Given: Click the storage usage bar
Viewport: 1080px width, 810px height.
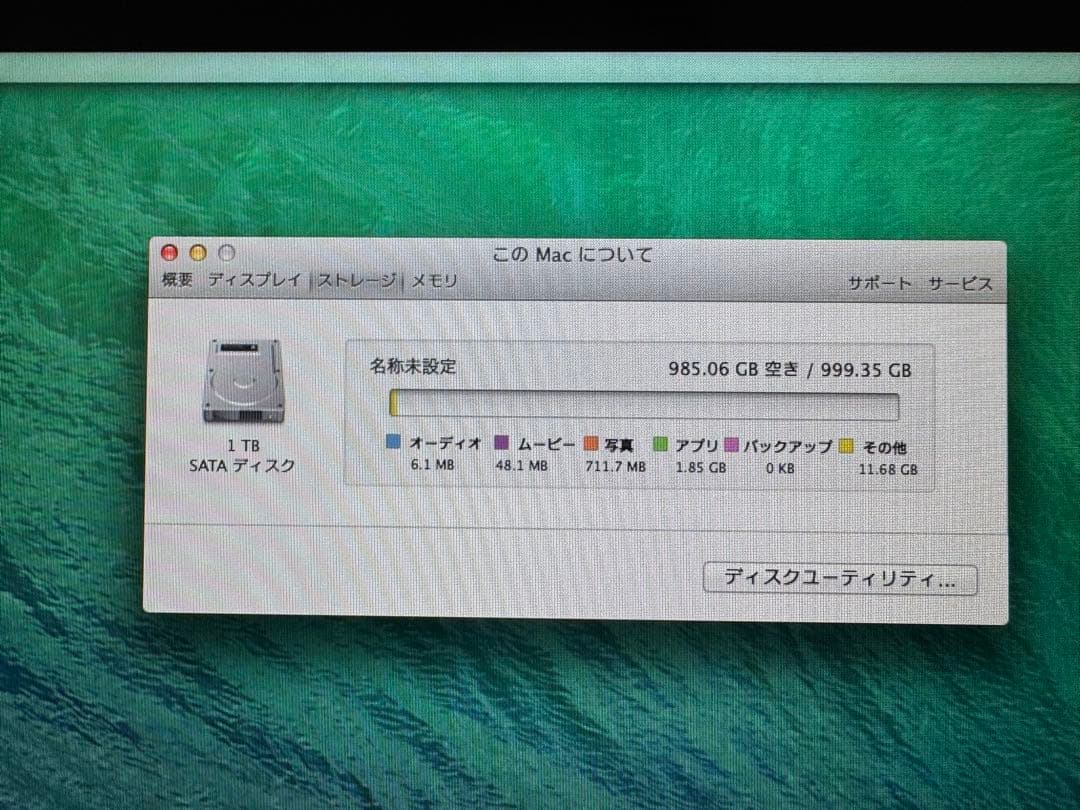Looking at the screenshot, I should [644, 405].
